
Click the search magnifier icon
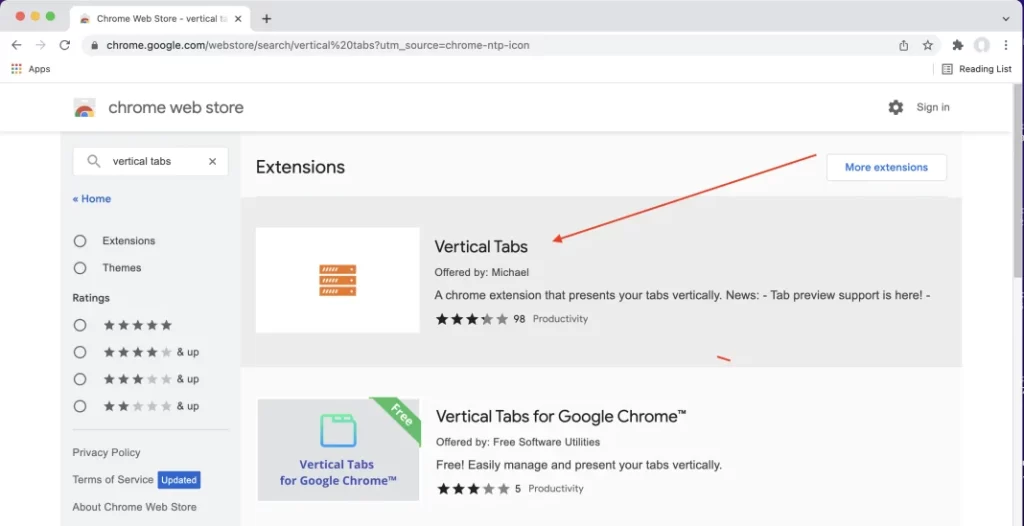point(94,161)
